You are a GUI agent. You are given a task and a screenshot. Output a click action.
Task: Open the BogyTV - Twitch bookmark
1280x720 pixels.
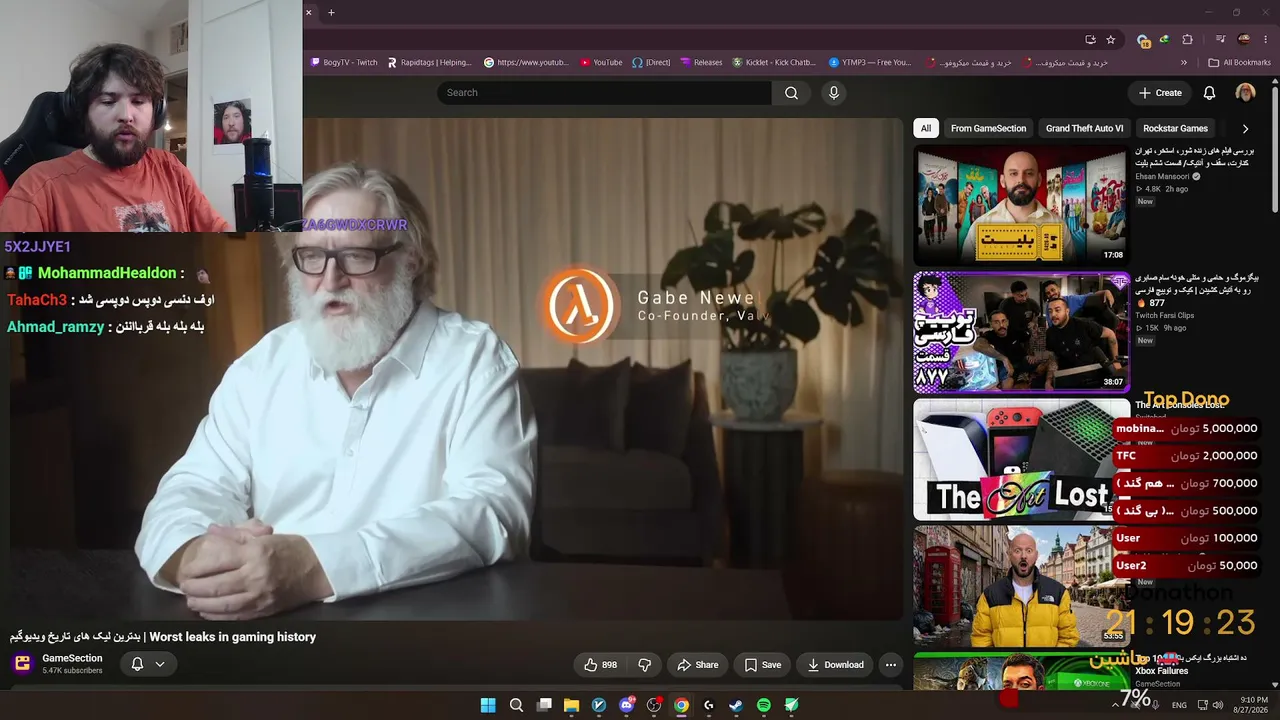(344, 62)
